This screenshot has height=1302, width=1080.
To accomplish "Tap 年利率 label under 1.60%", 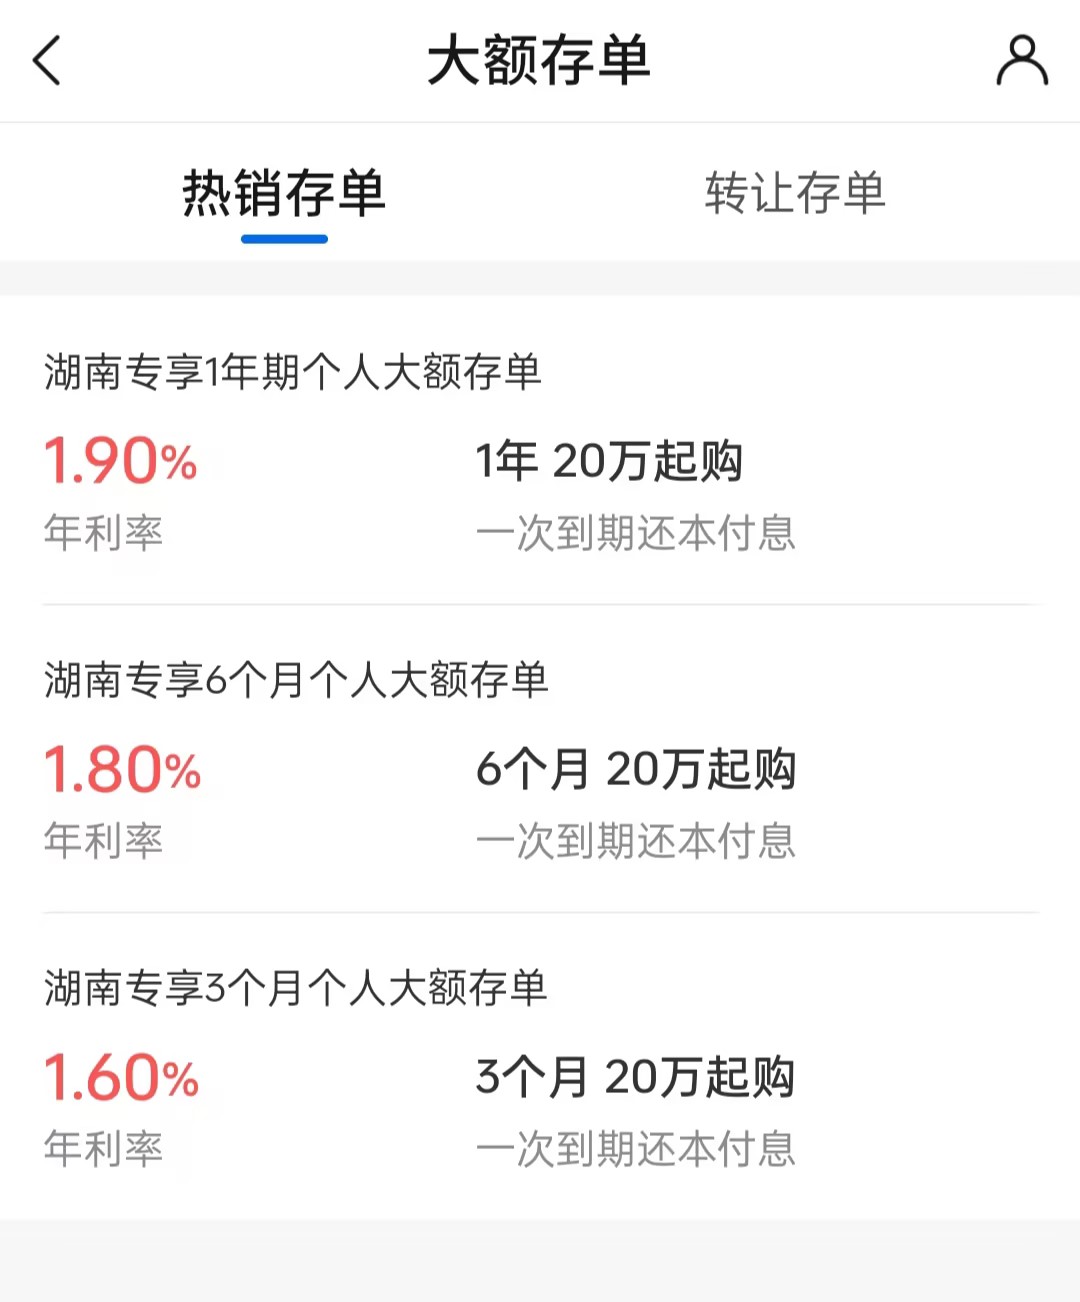I will pyautogui.click(x=103, y=1149).
